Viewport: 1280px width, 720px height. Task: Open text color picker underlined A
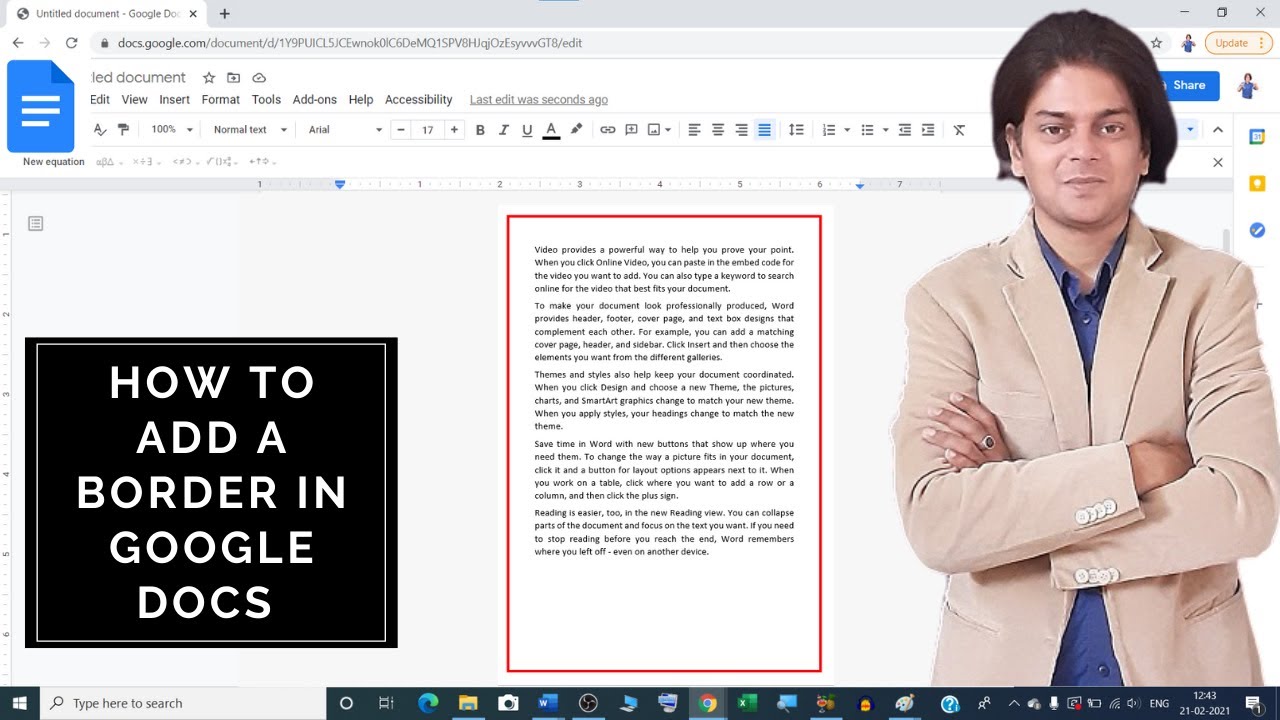550,130
